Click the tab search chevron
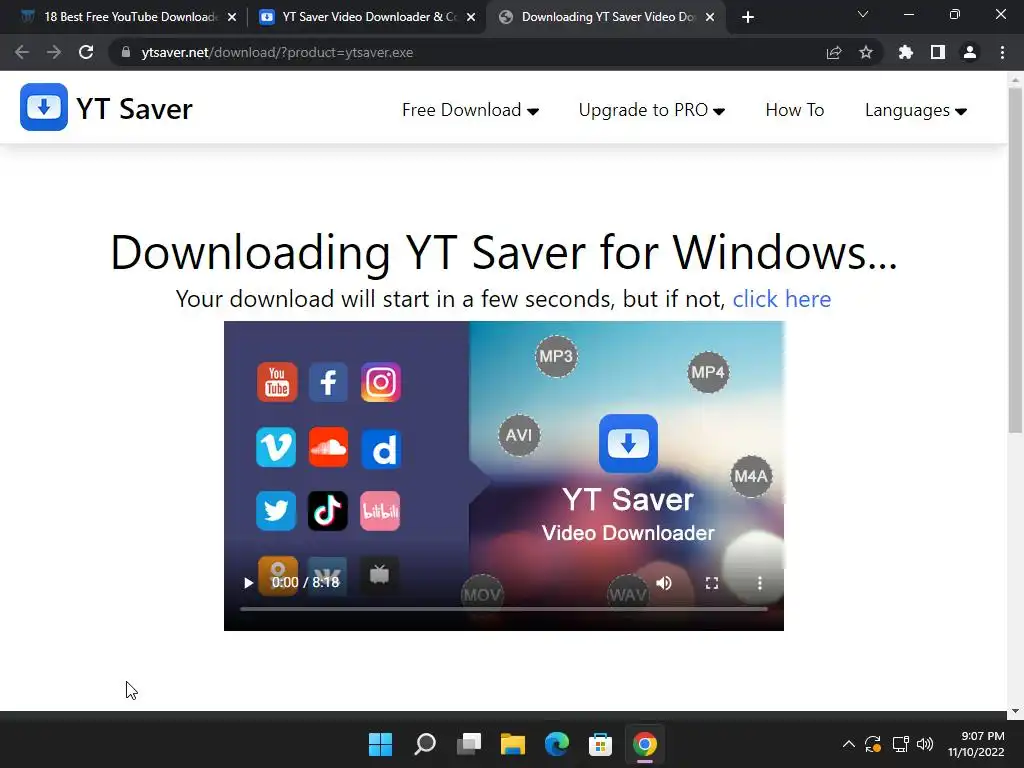Image resolution: width=1024 pixels, height=768 pixels. pos(863,14)
